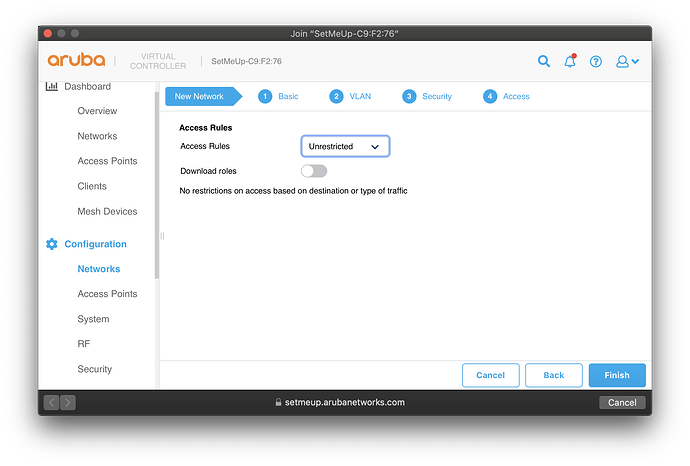Open Access Points under Dashboard
Screen dimensions: 690x466
pyautogui.click(x=107, y=161)
